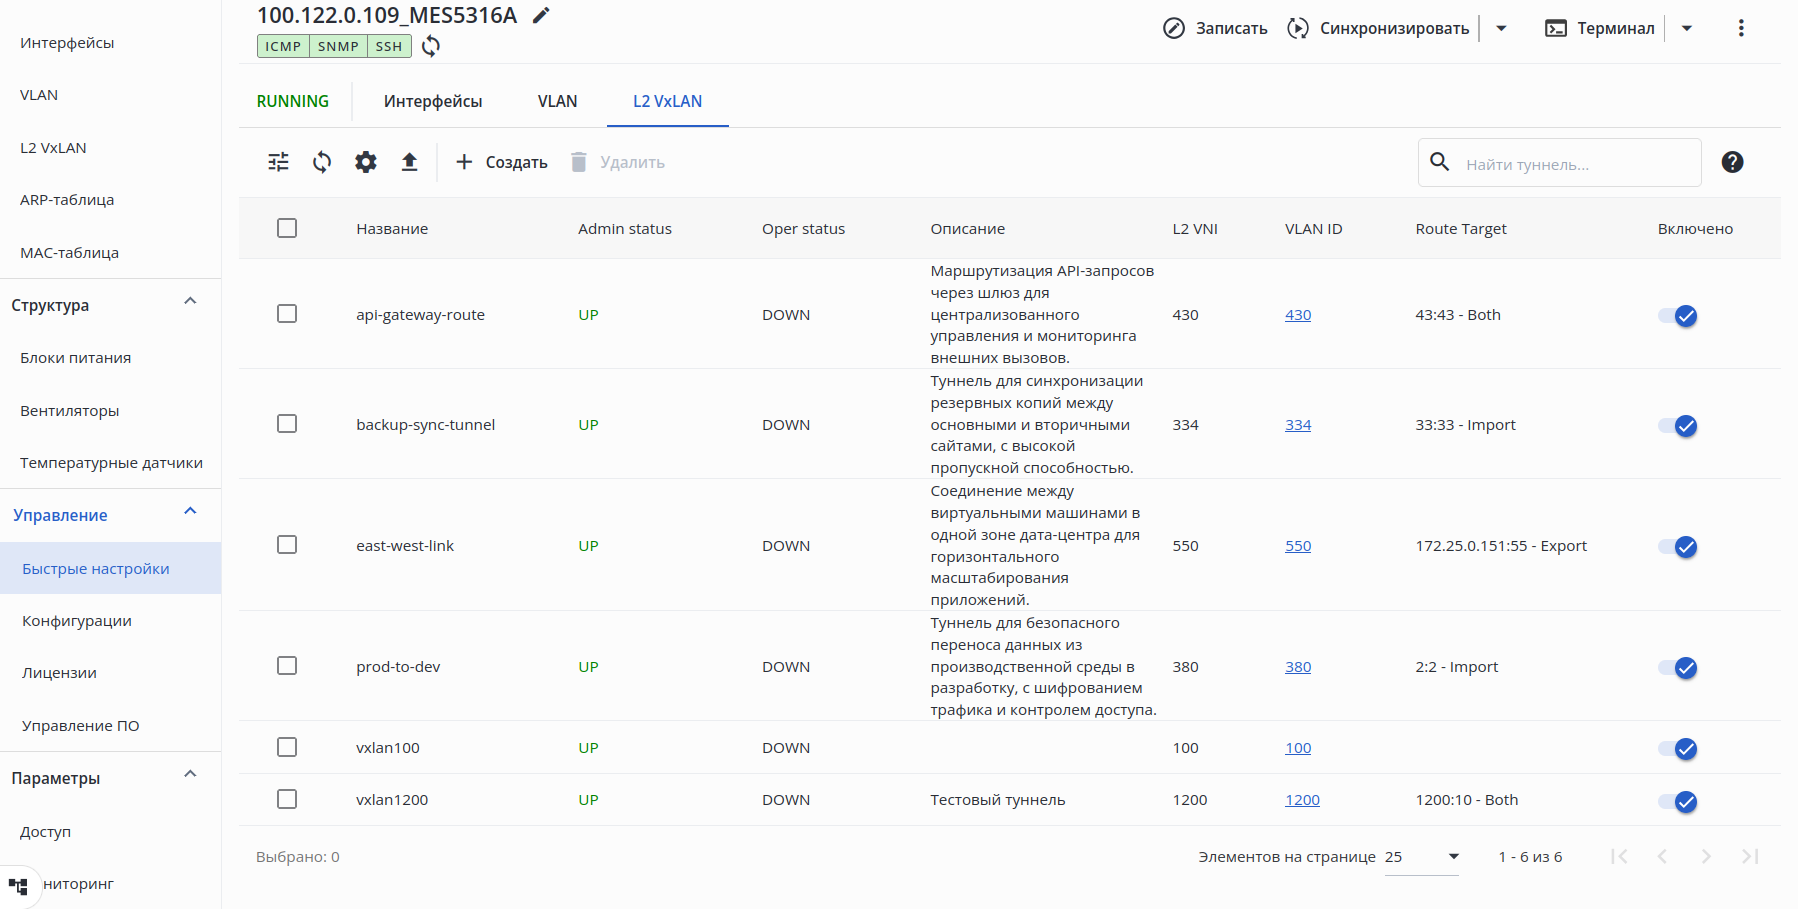The width and height of the screenshot is (1798, 909).
Task: Tick the checkbox for vxlan1200
Action: click(x=287, y=799)
